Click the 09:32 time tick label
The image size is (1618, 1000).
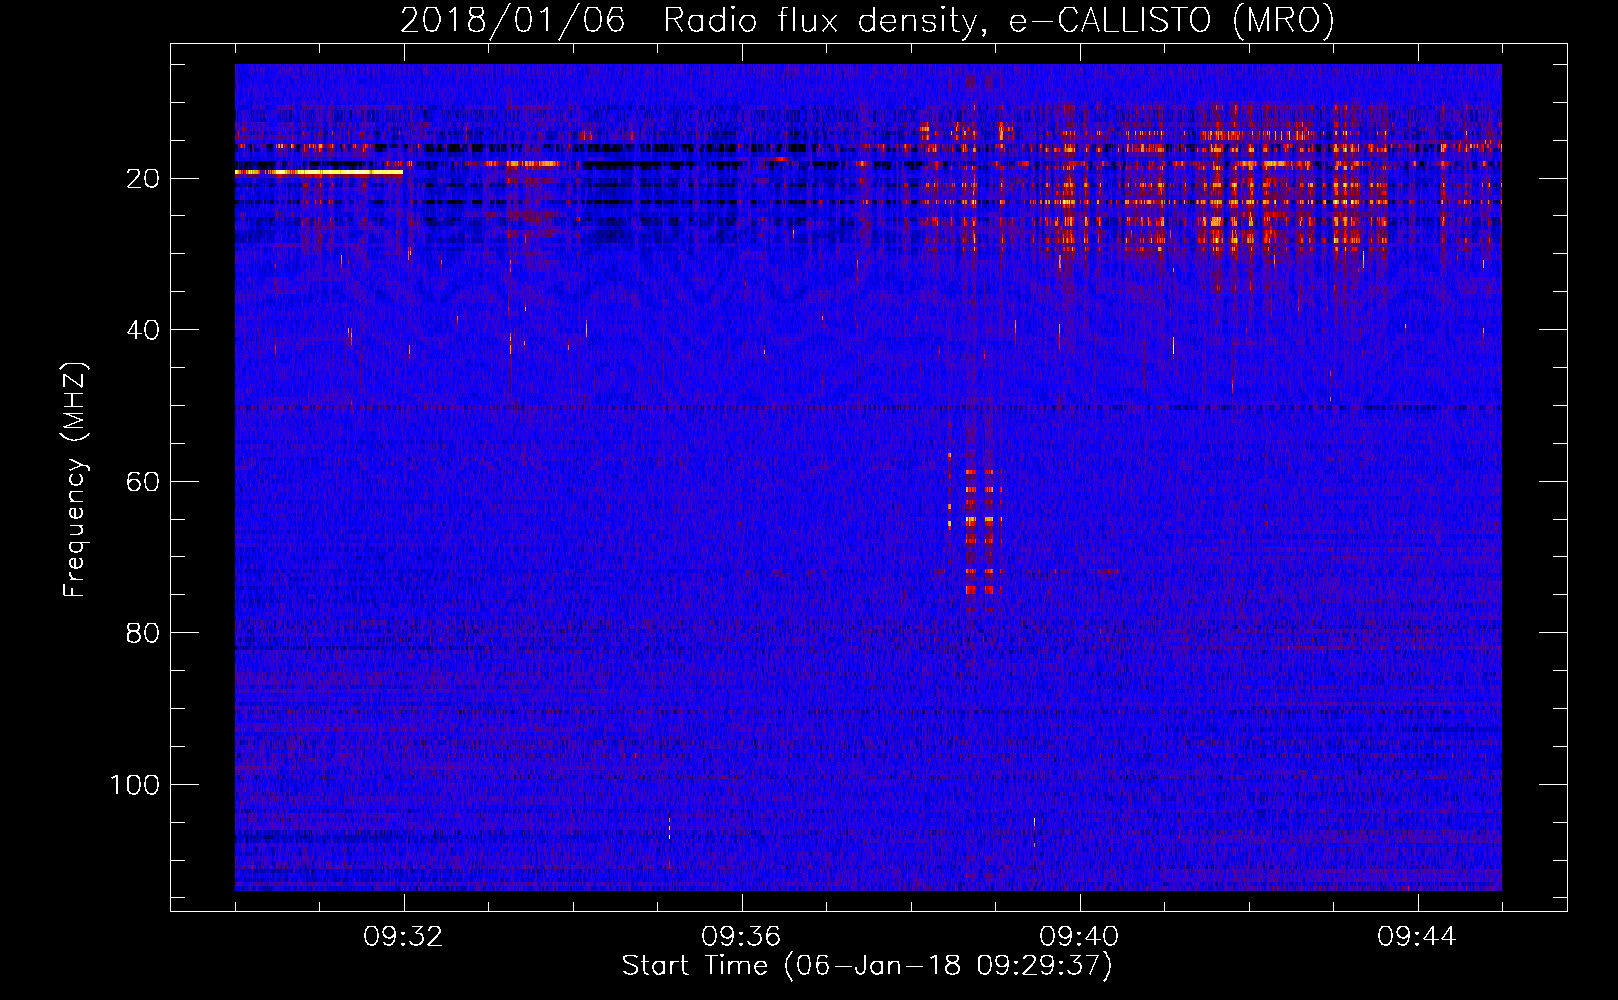tap(404, 937)
